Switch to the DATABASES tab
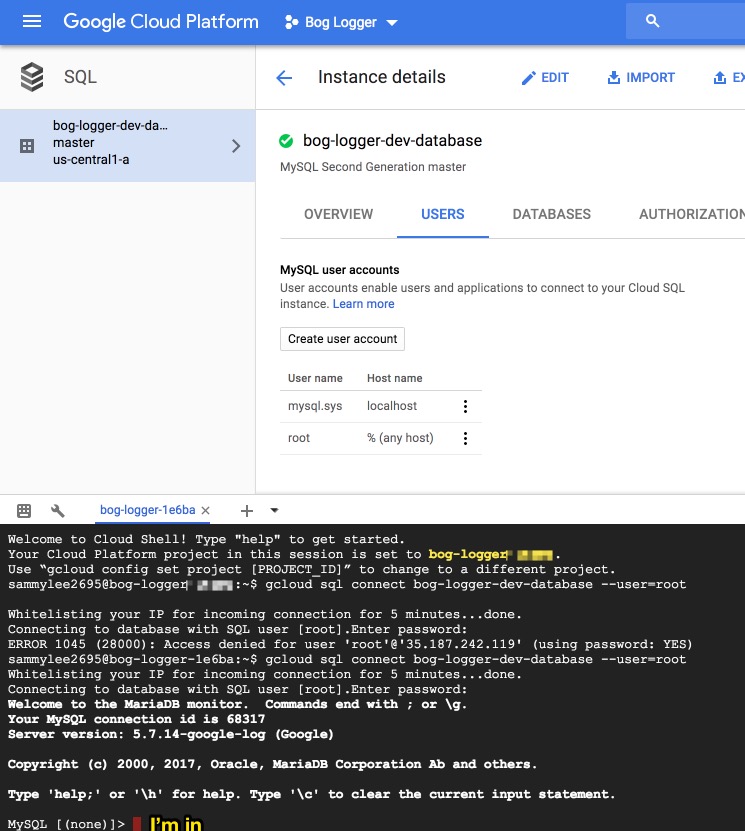The image size is (745, 831). point(552,214)
